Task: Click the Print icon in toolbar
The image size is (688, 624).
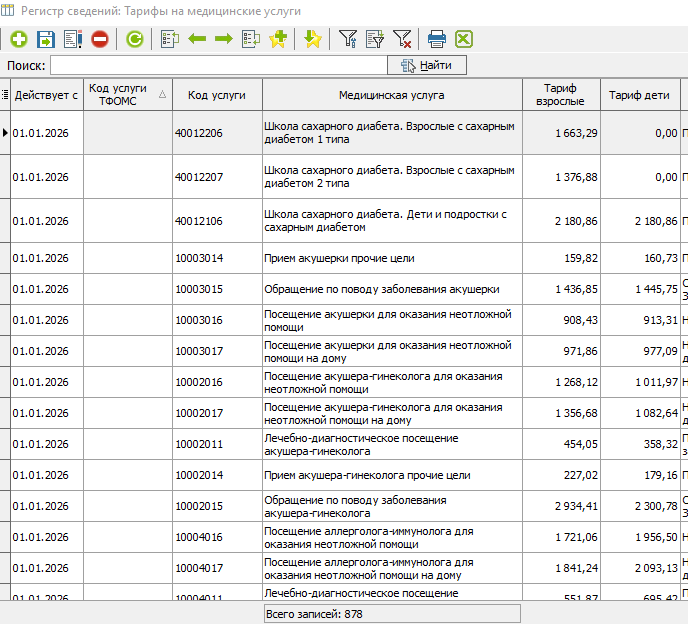Action: coord(437,39)
